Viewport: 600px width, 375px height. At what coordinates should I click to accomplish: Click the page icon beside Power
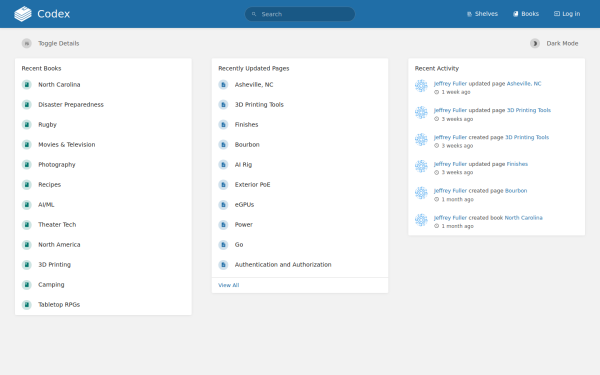click(223, 225)
